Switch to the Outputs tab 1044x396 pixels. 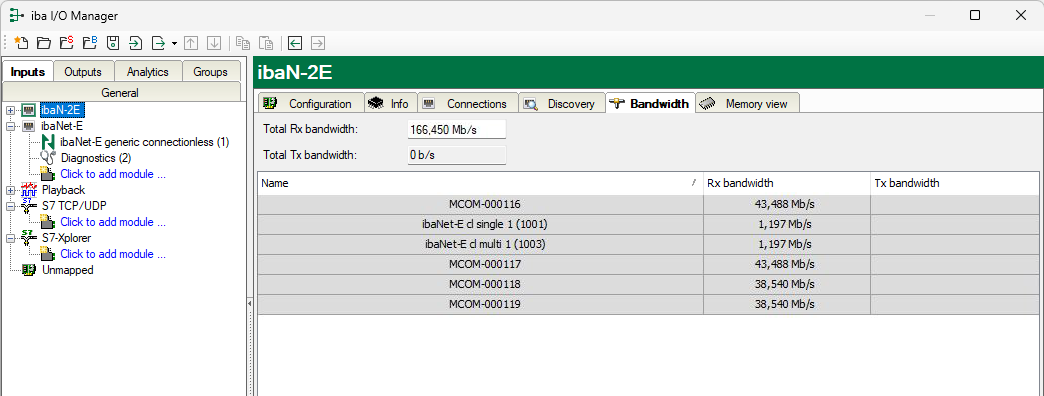click(83, 72)
